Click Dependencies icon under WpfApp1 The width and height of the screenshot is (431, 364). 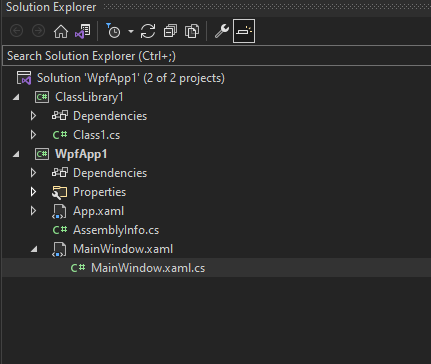pos(60,173)
